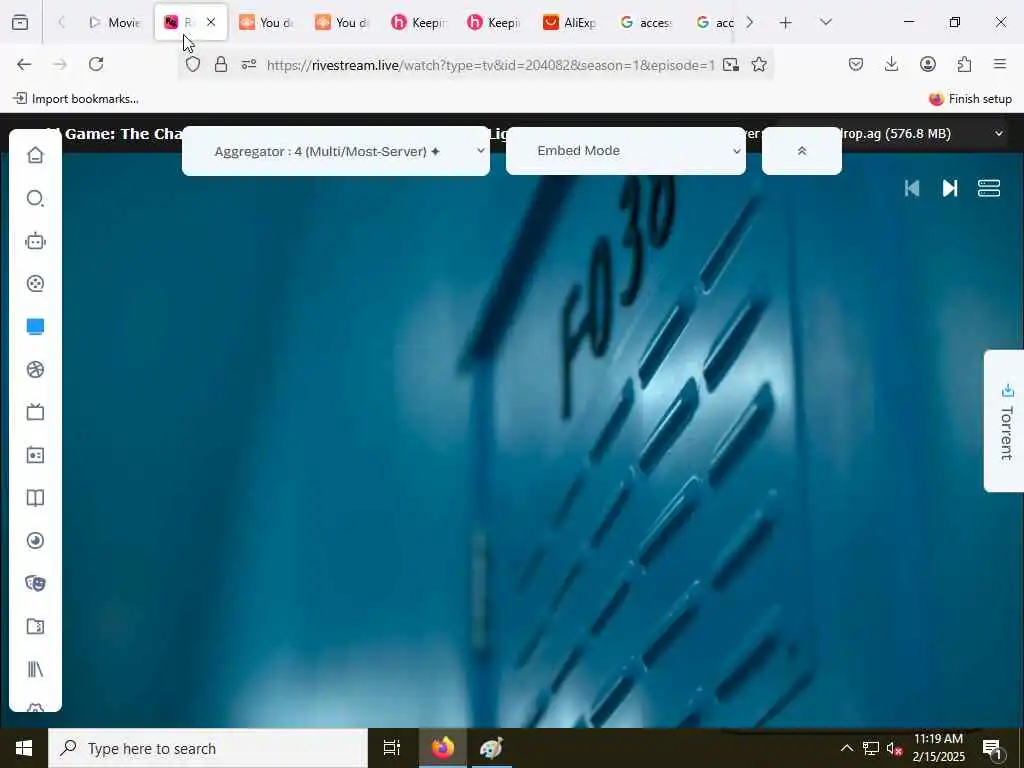
Task: Open the Home icon in sidebar
Action: (x=35, y=155)
